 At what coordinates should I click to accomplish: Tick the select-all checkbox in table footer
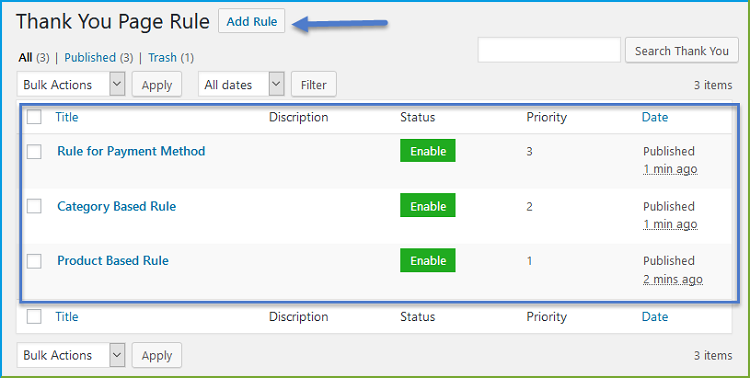click(x=34, y=316)
